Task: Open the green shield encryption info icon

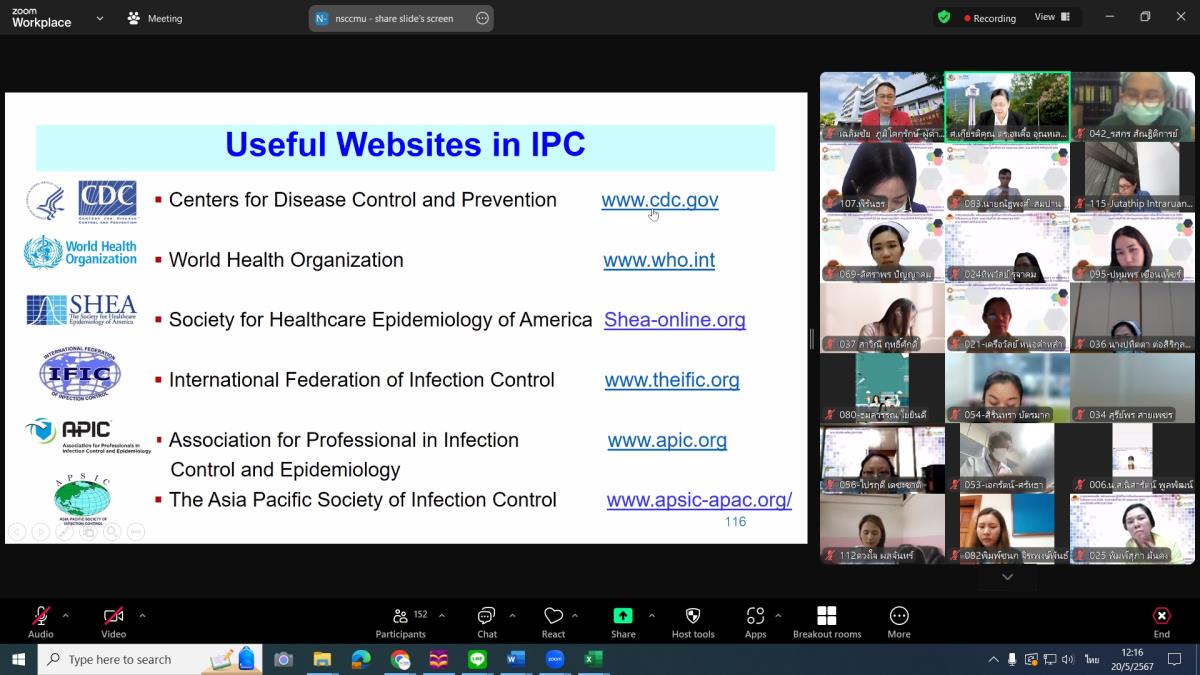Action: [x=944, y=17]
